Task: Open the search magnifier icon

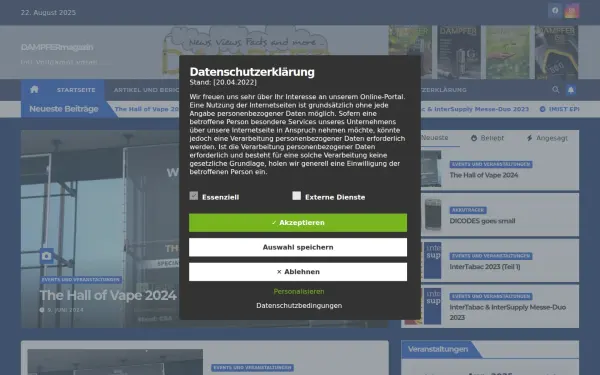Action: coord(556,90)
